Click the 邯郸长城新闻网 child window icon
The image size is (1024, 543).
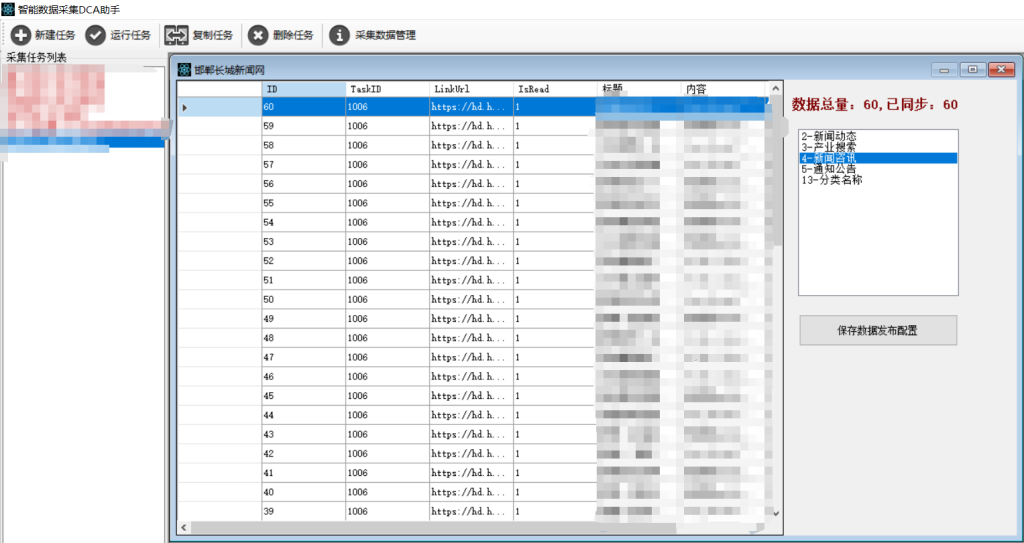(184, 70)
